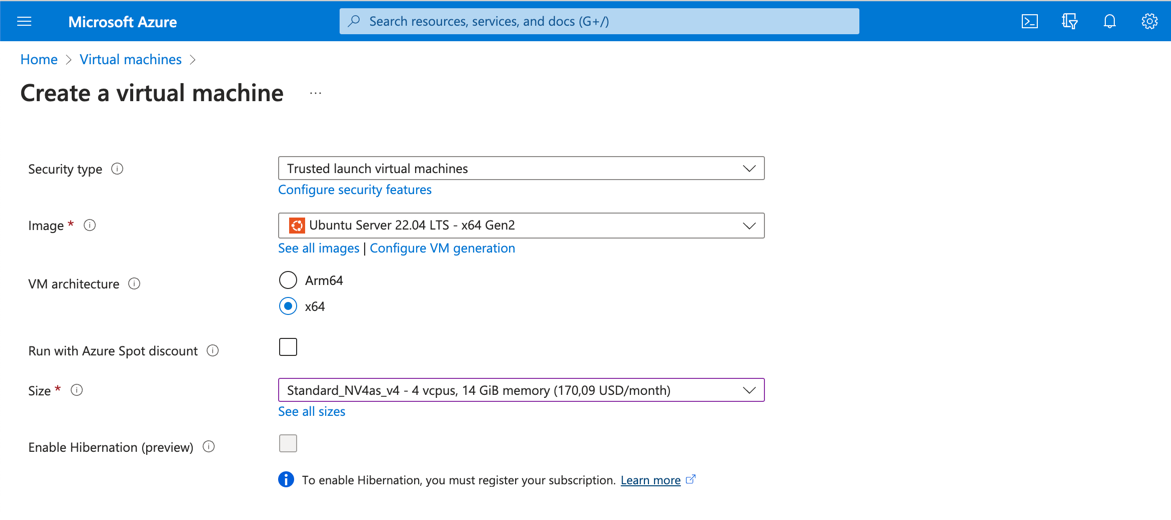The image size is (1171, 520).
Task: Show info tooltip for VM architecture
Action: click(x=134, y=284)
